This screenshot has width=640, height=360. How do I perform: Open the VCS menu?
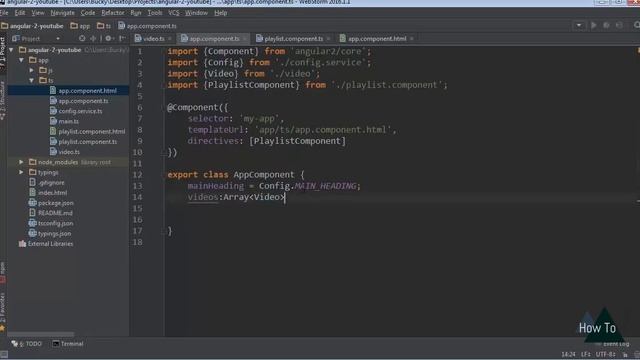tap(173, 13)
